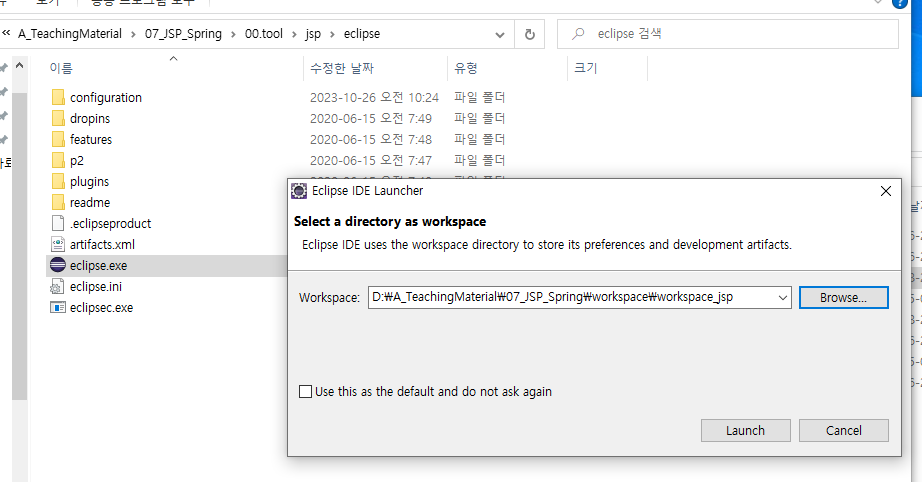This screenshot has width=922, height=482.
Task: Go to 00.tool in the breadcrumb
Action: point(264,34)
